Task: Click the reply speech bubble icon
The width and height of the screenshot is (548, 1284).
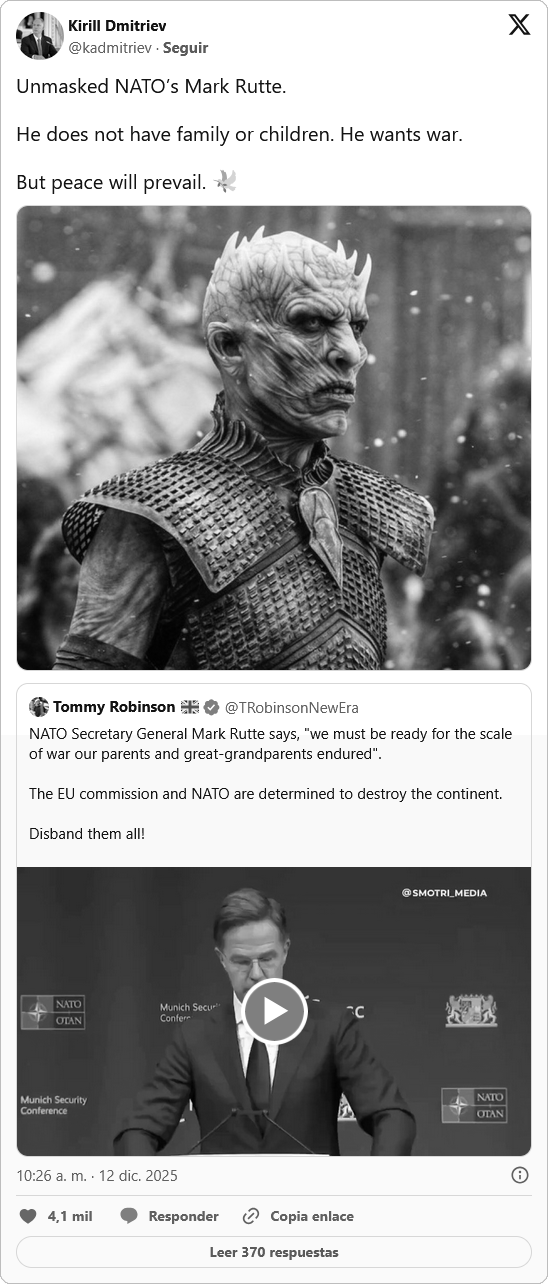Action: pos(129,1216)
